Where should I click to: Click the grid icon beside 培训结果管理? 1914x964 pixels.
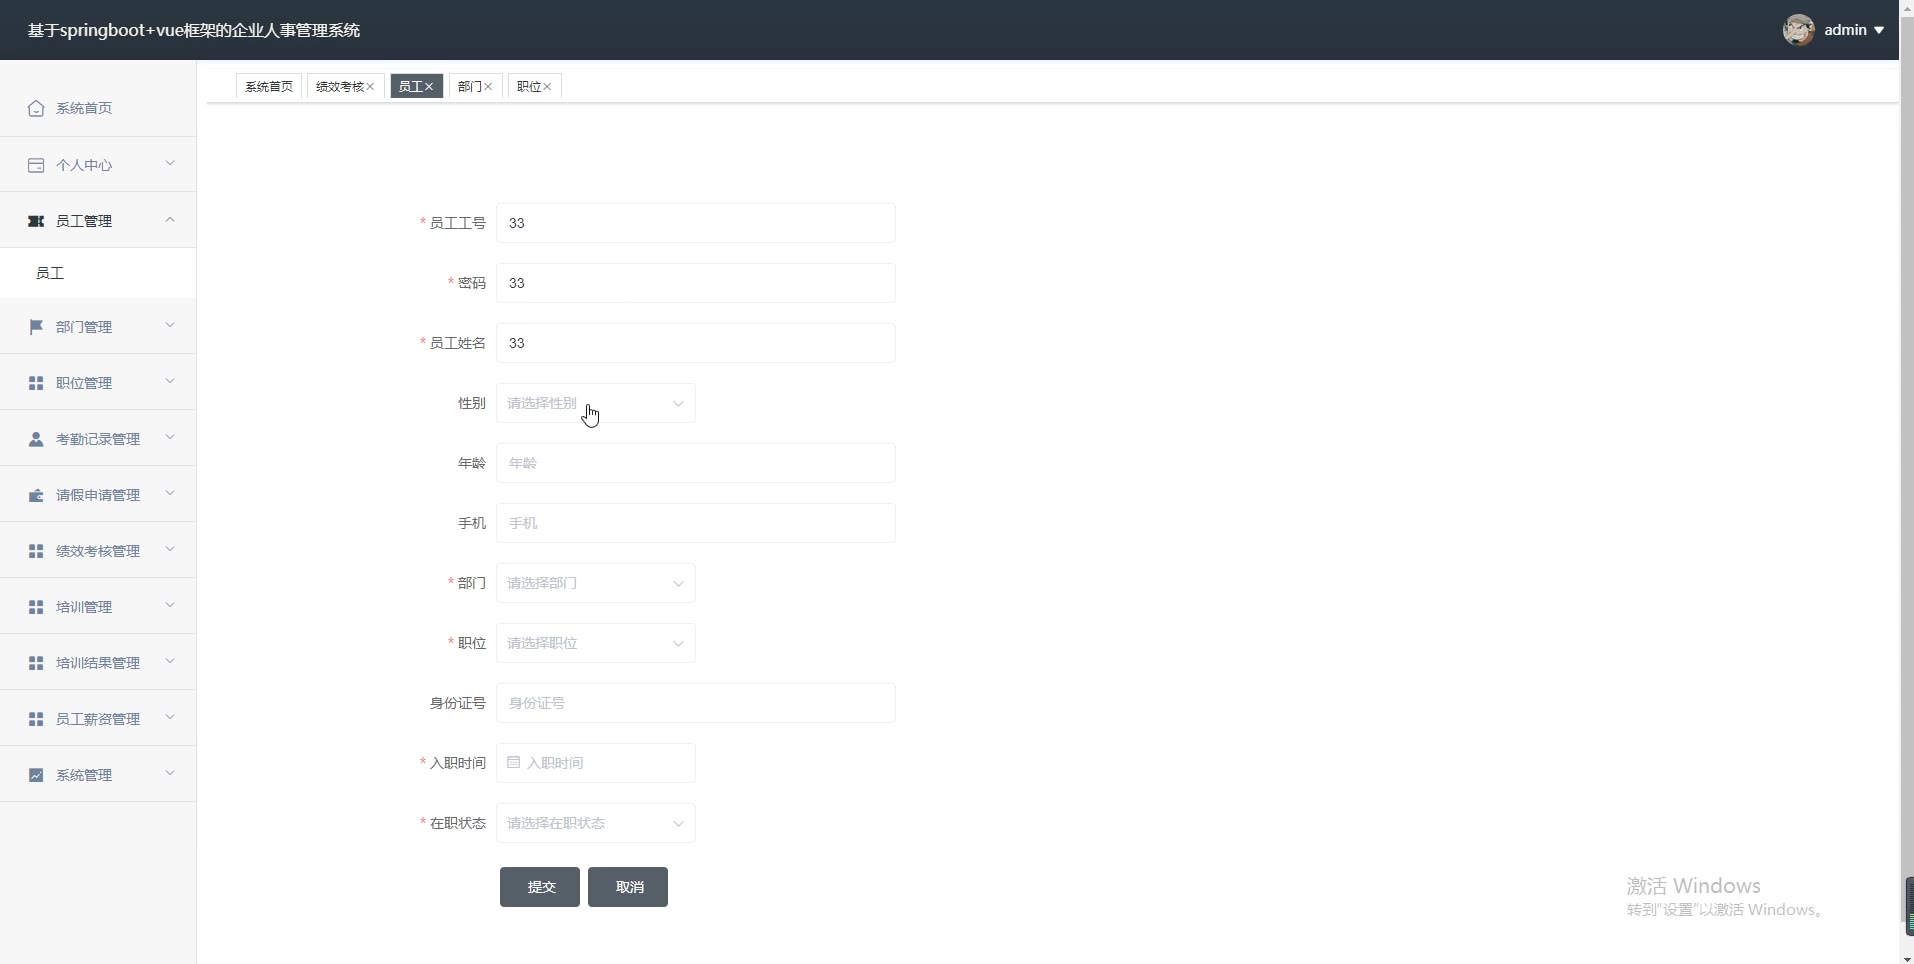(36, 663)
